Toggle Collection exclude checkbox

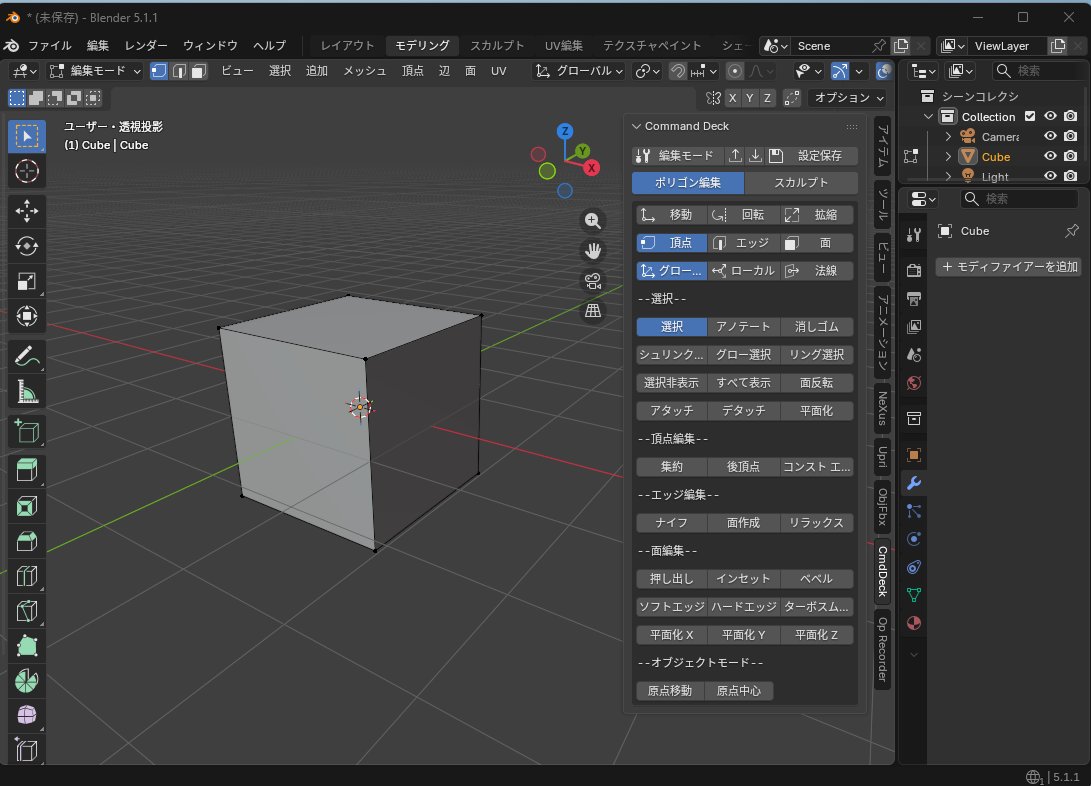(x=1030, y=116)
